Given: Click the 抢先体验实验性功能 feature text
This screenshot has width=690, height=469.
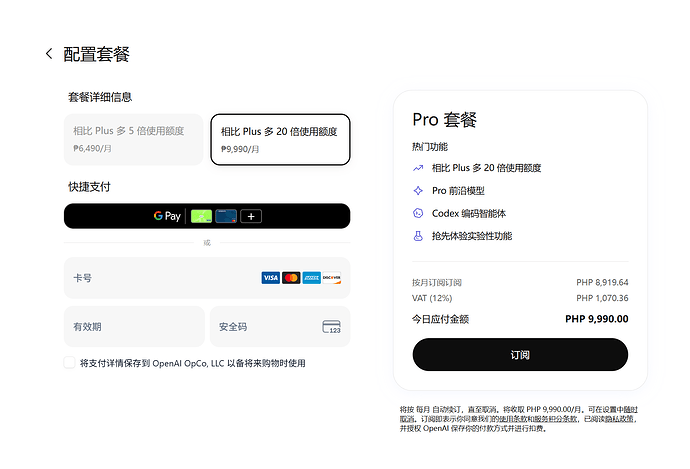Looking at the screenshot, I should pos(472,236).
